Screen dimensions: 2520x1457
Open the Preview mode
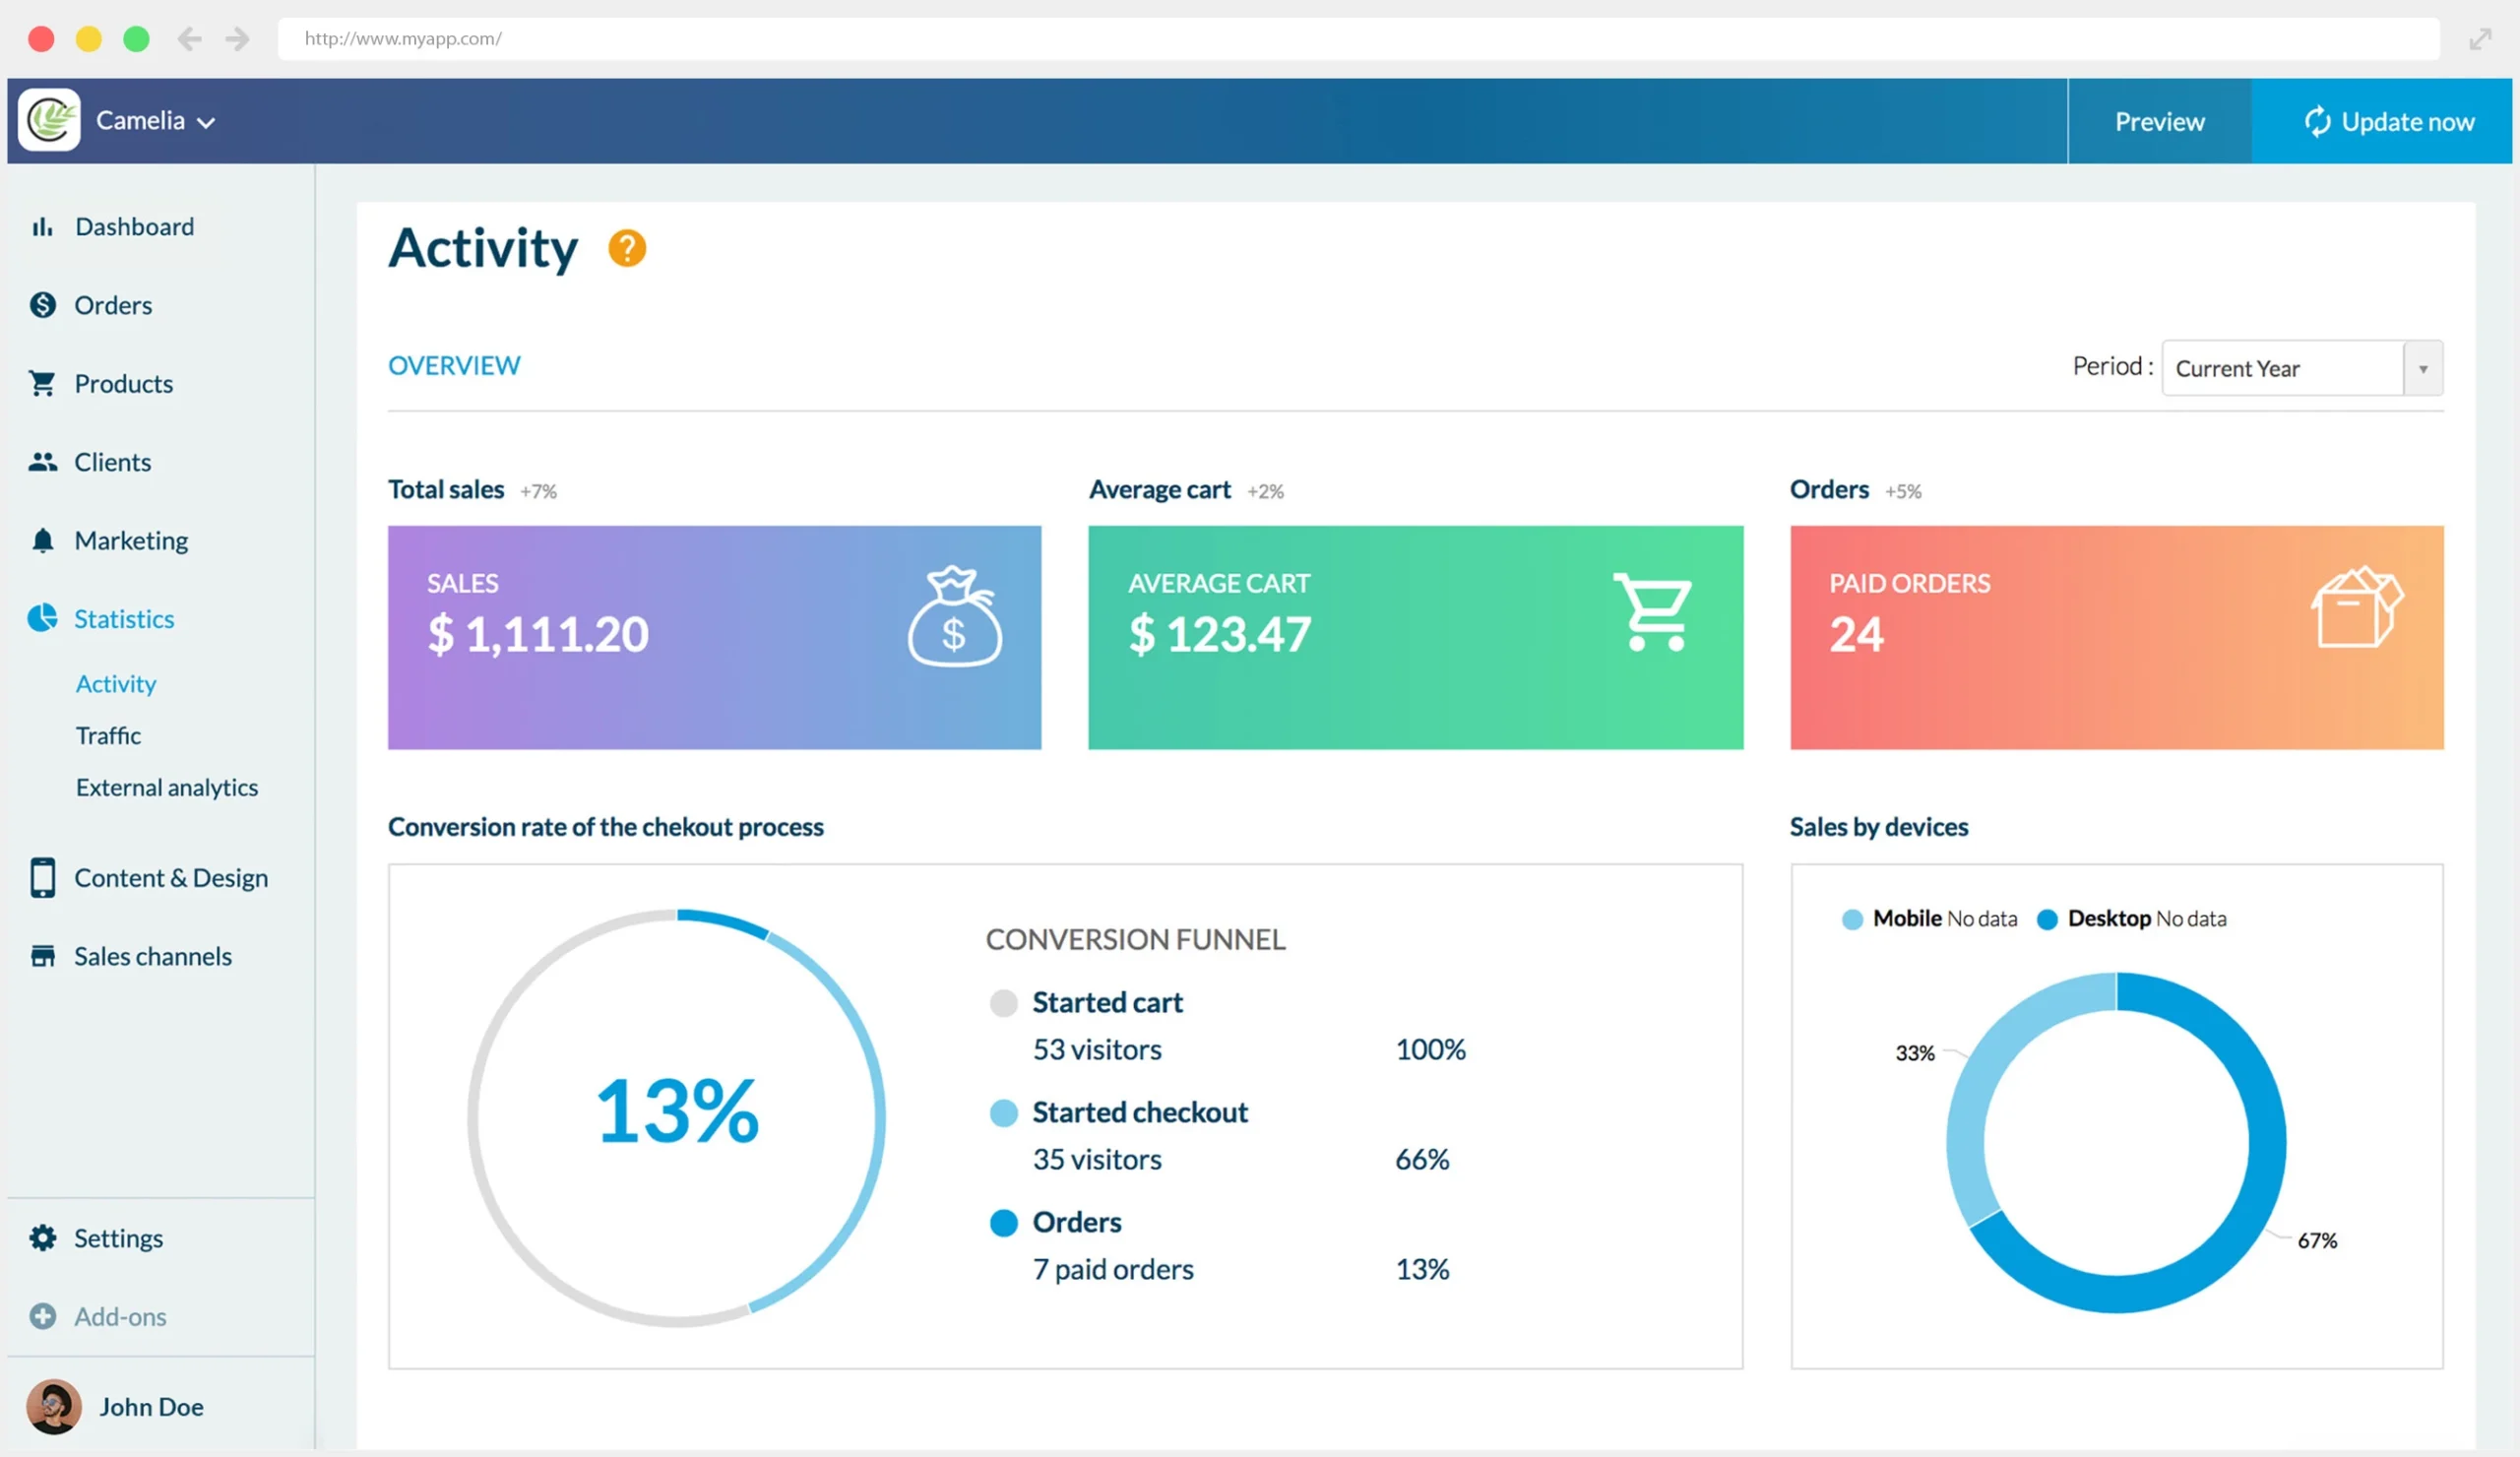(x=2159, y=121)
